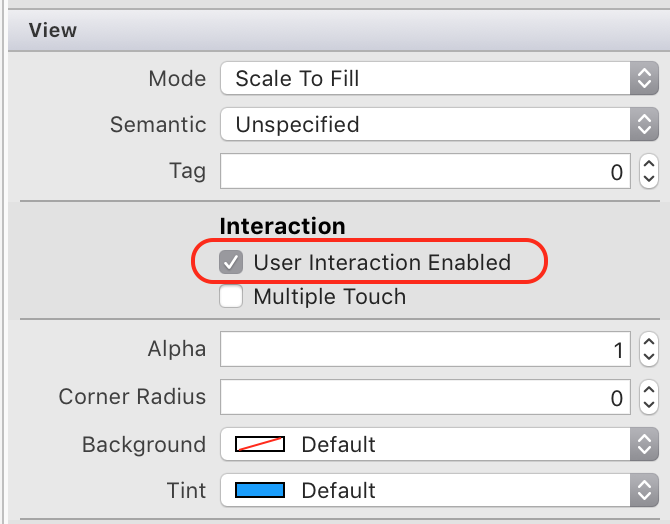Click the Background color swatch

260,444
